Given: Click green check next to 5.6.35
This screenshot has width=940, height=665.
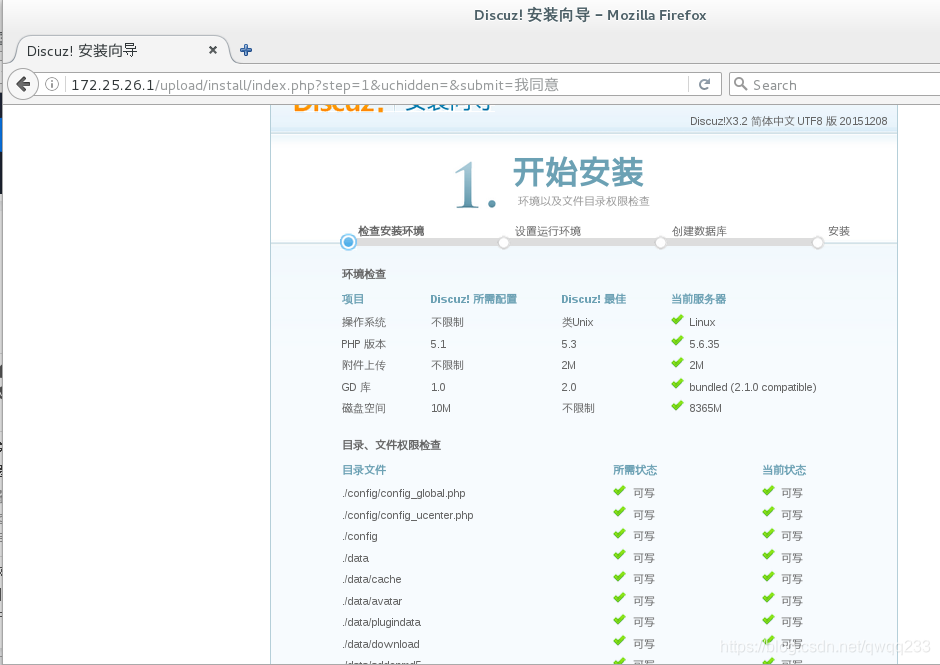Looking at the screenshot, I should click(x=677, y=342).
